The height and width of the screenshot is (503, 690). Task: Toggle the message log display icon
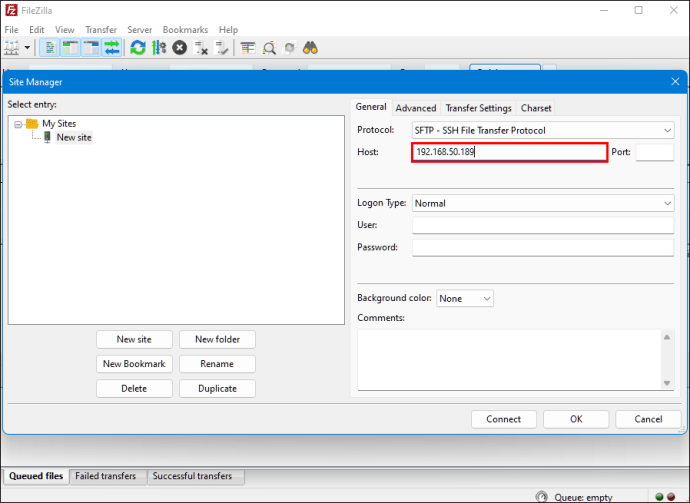click(49, 48)
